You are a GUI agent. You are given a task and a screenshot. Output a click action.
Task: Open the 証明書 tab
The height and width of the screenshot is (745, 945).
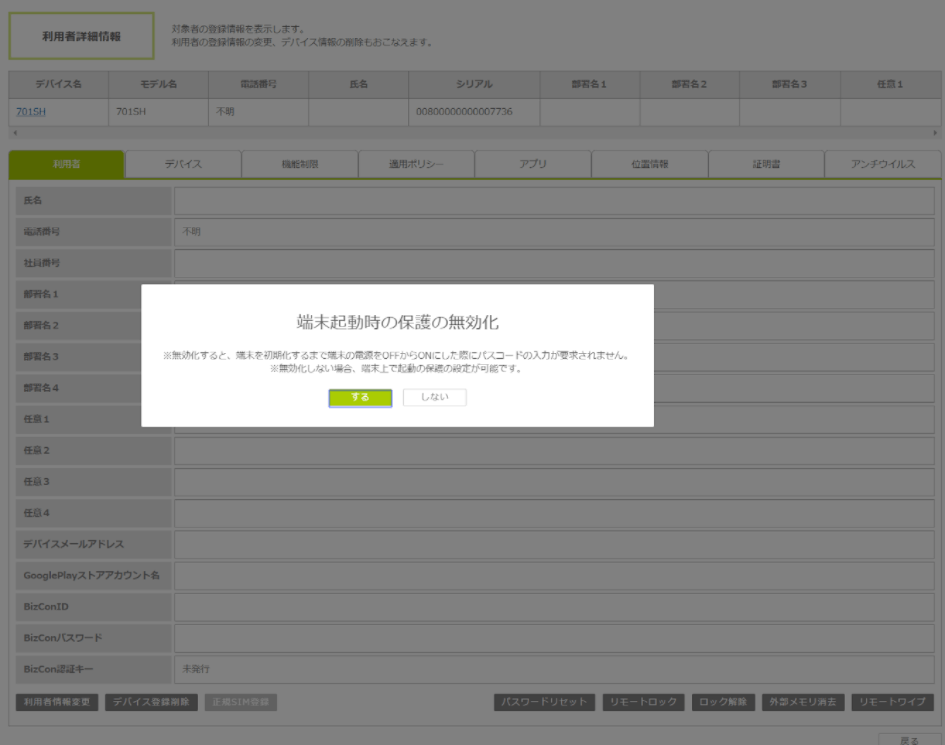tap(766, 164)
